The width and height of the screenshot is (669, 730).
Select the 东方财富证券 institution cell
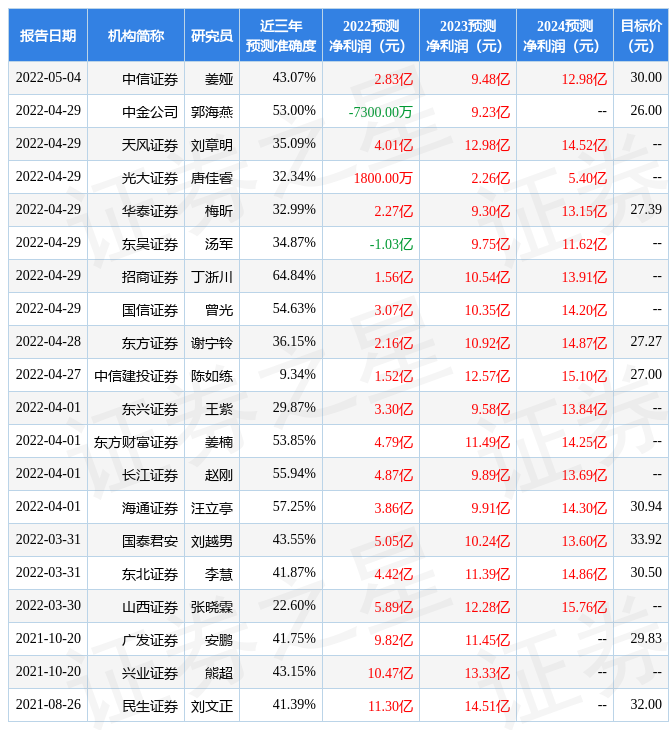(136, 442)
